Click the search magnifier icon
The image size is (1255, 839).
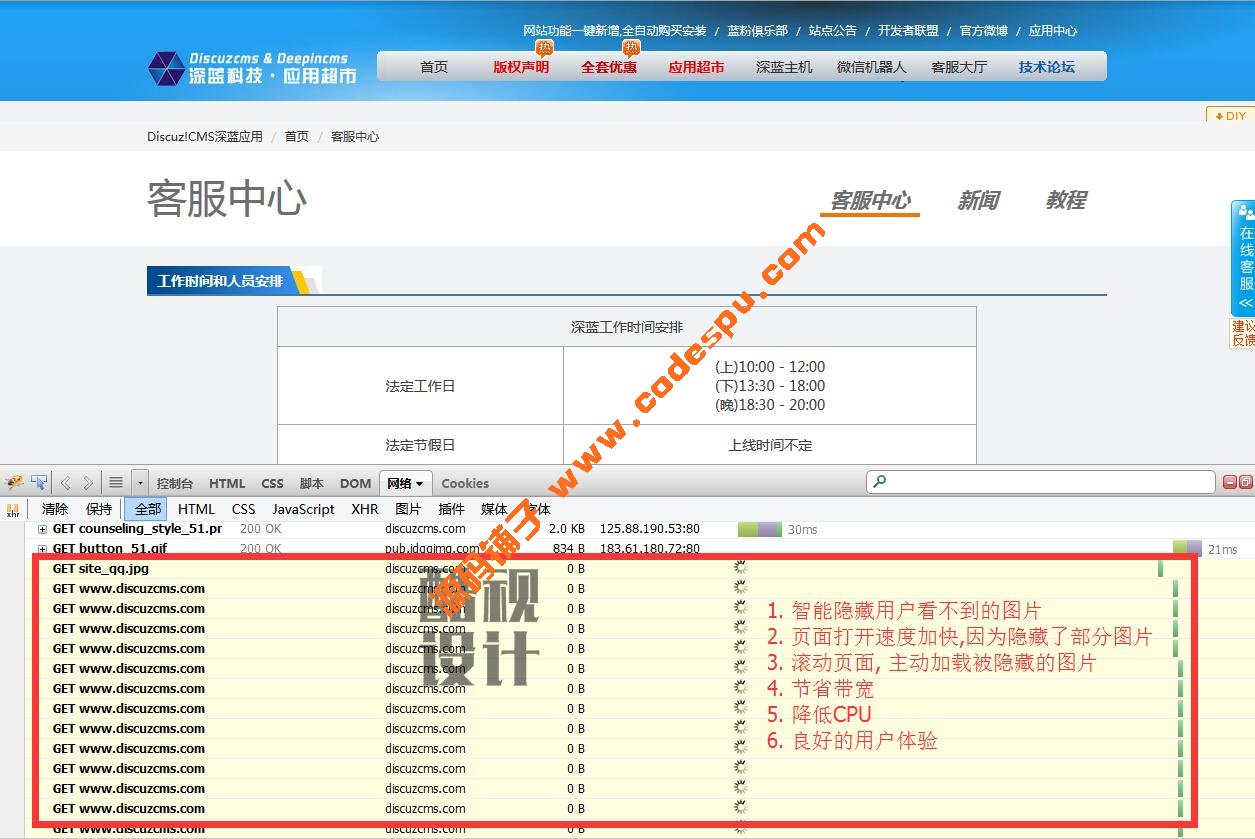pos(880,482)
